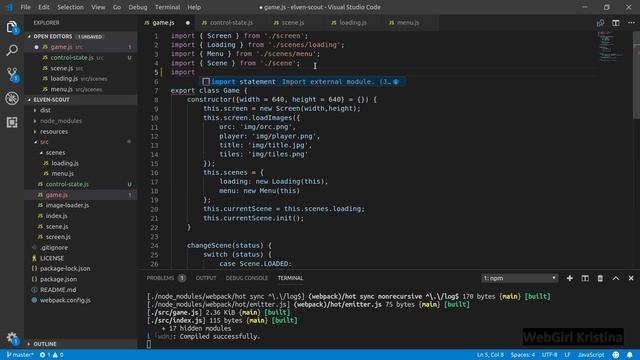This screenshot has height=360, width=640.
Task: Click the unsaved dot on game.js tab
Action: 188,23
